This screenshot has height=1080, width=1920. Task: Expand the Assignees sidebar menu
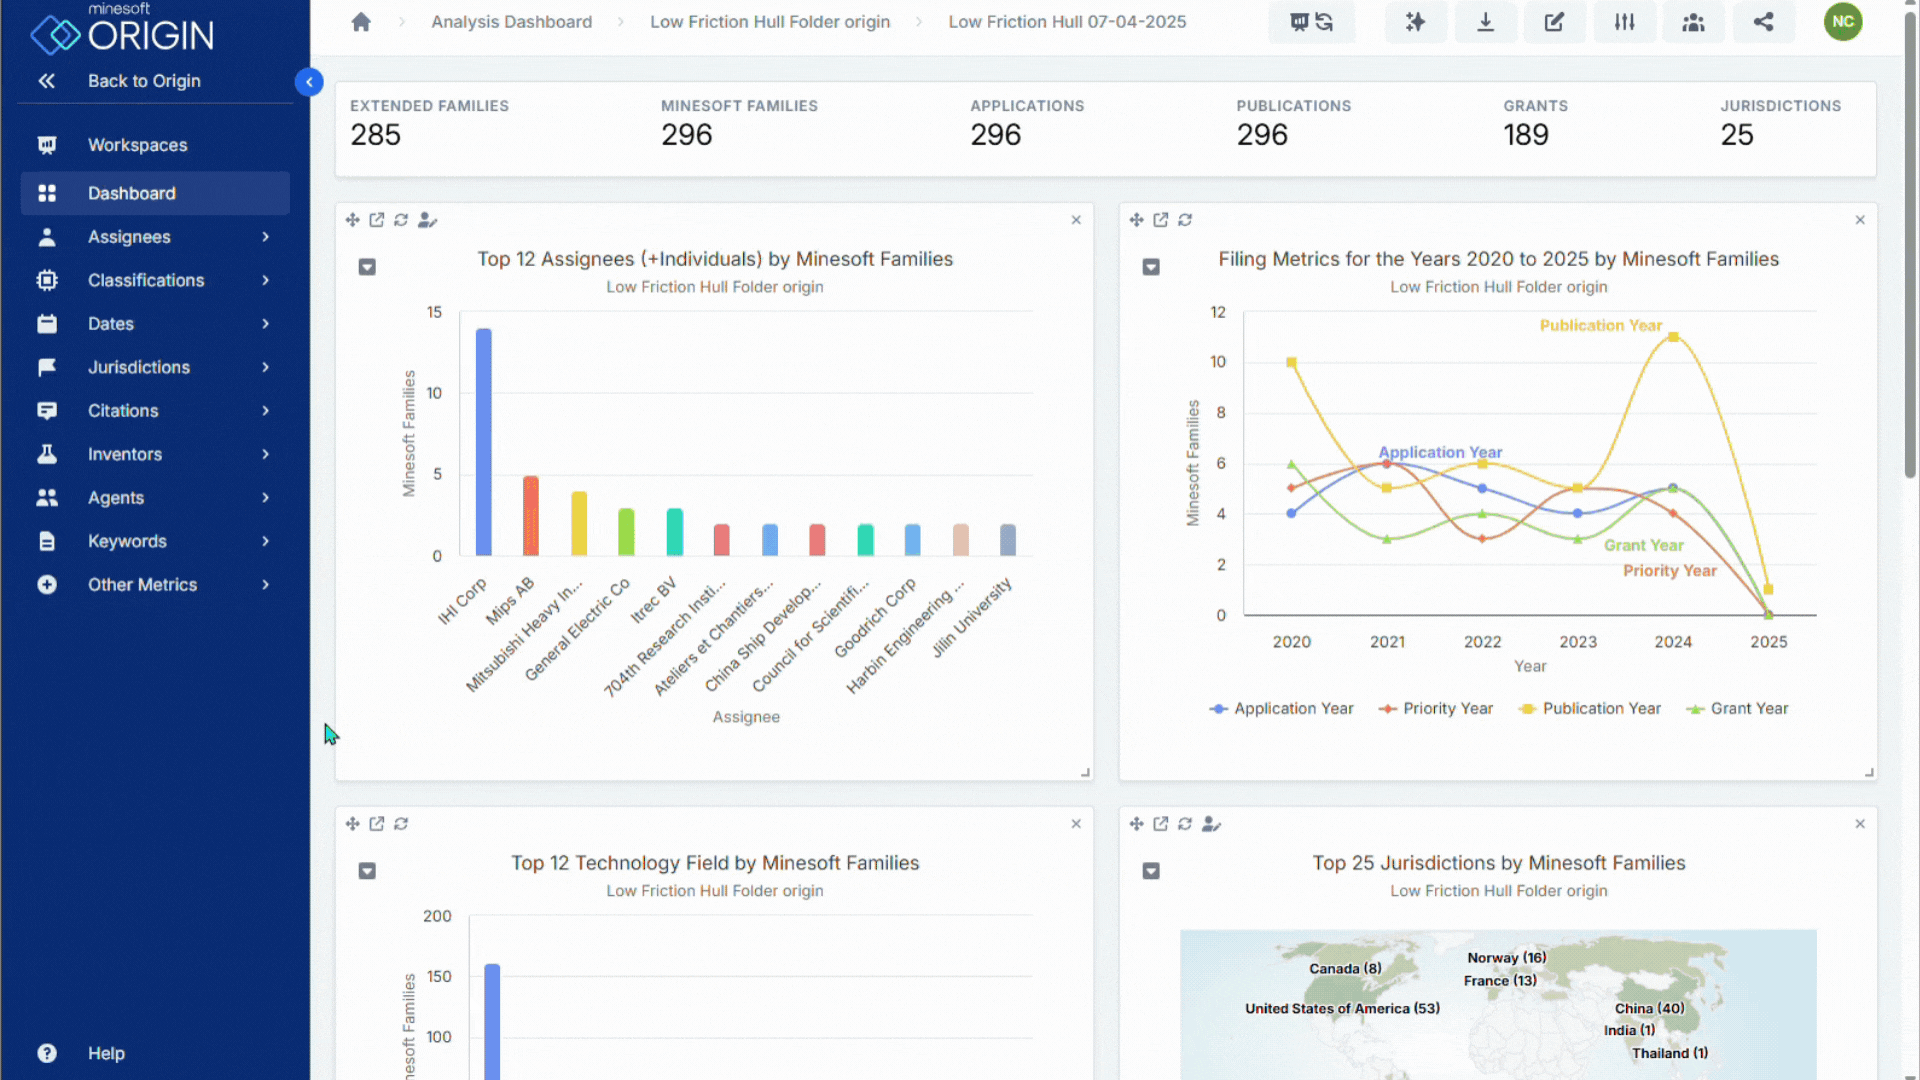coord(155,237)
